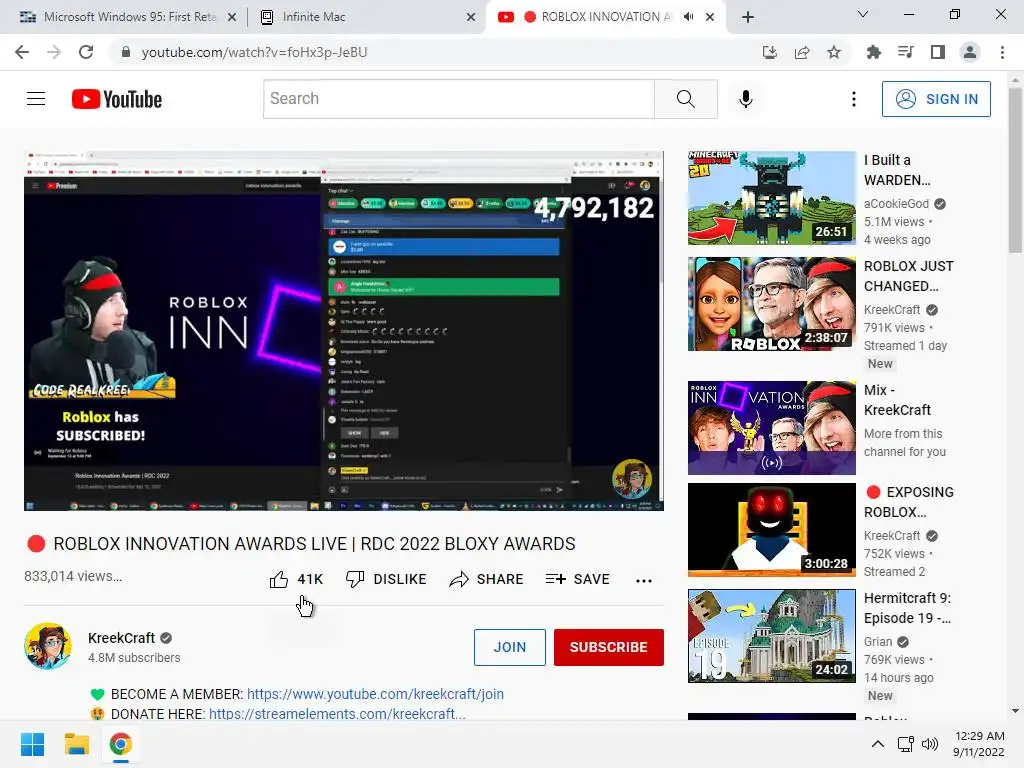1024x768 pixels.
Task: Expand the tab search chevron
Action: pyautogui.click(x=863, y=14)
